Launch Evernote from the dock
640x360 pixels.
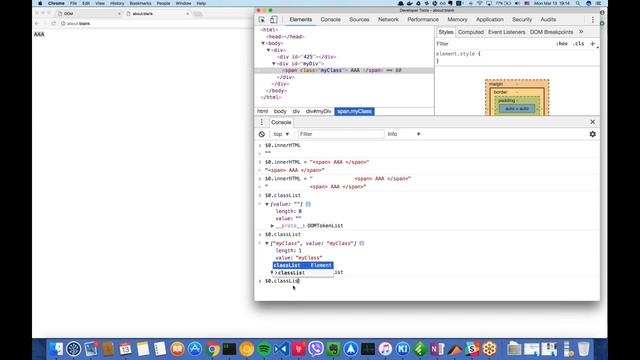coord(333,349)
